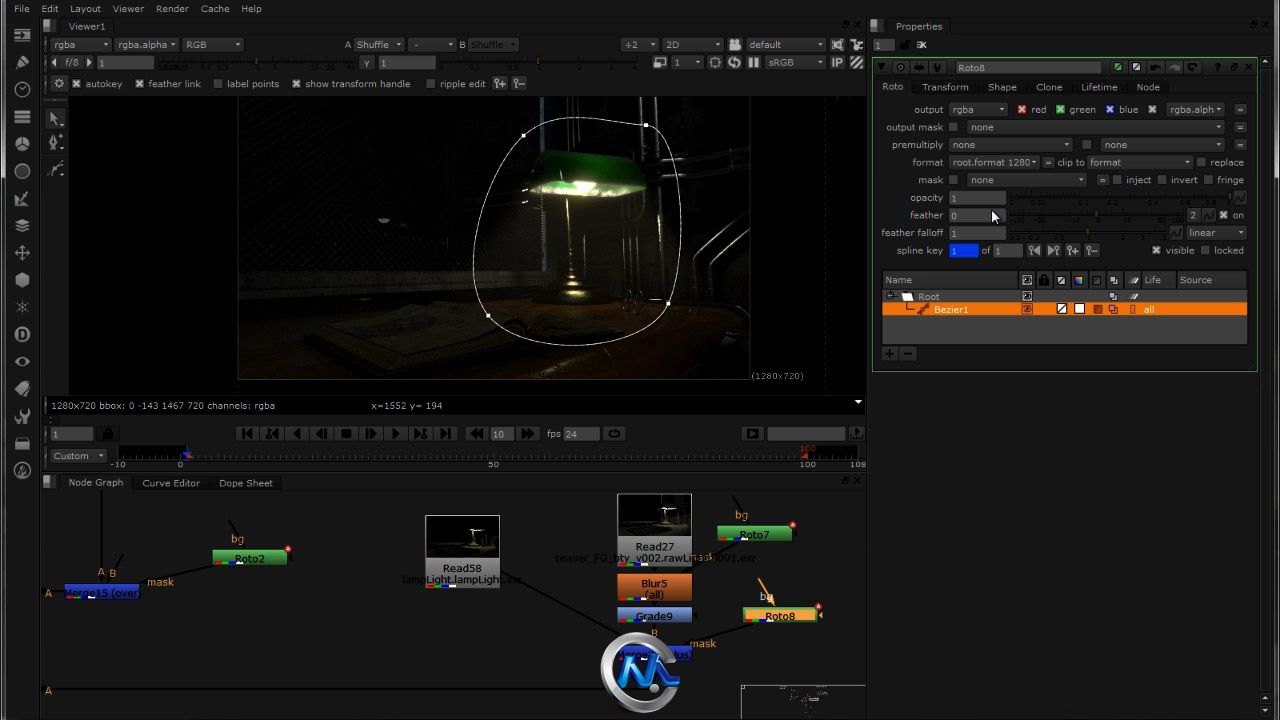Open the Color nodes wheel icon
The height and width of the screenshot is (720, 1280).
click(x=22, y=144)
